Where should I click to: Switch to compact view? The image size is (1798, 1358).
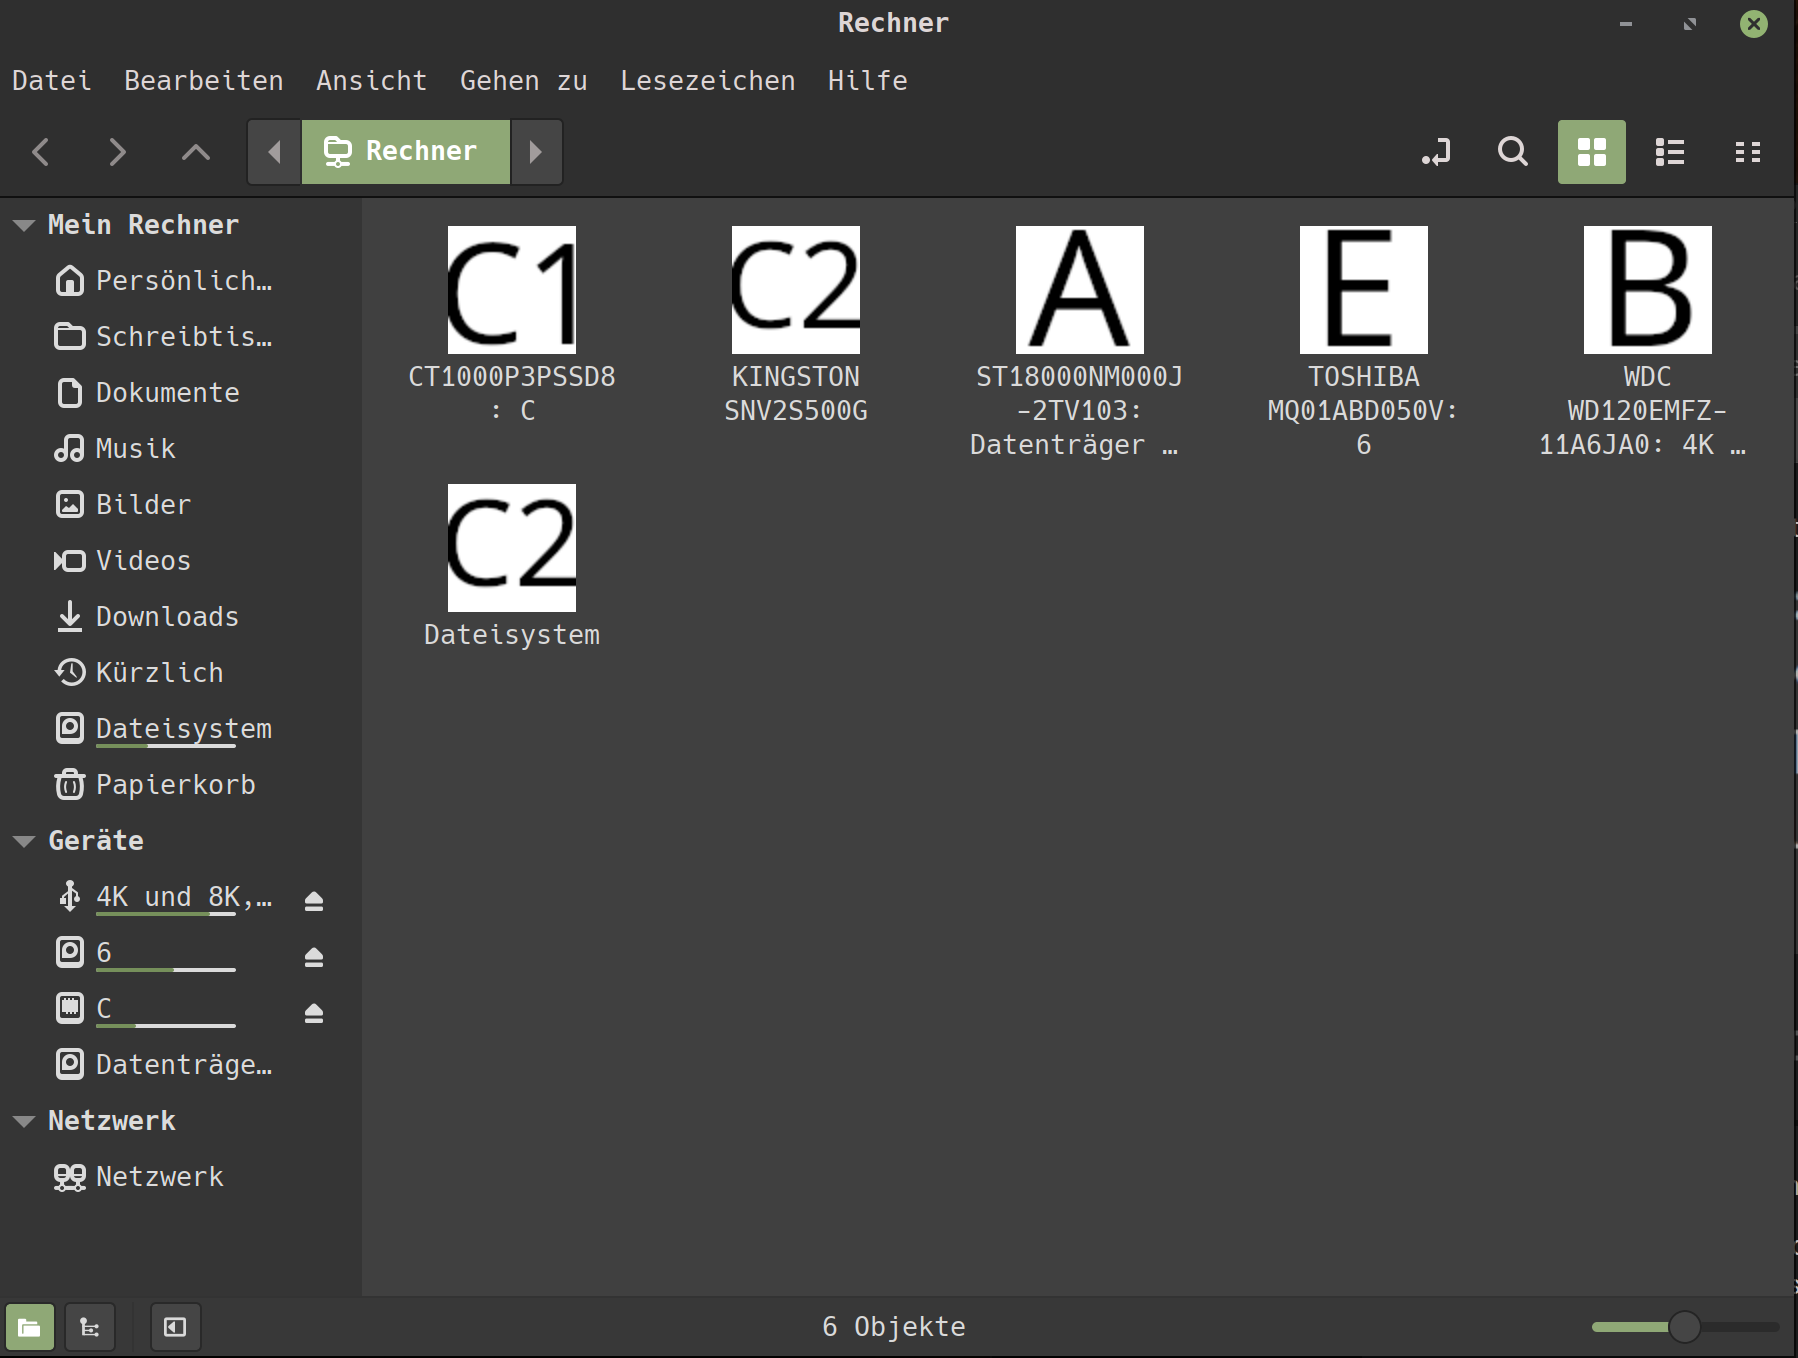[1748, 152]
